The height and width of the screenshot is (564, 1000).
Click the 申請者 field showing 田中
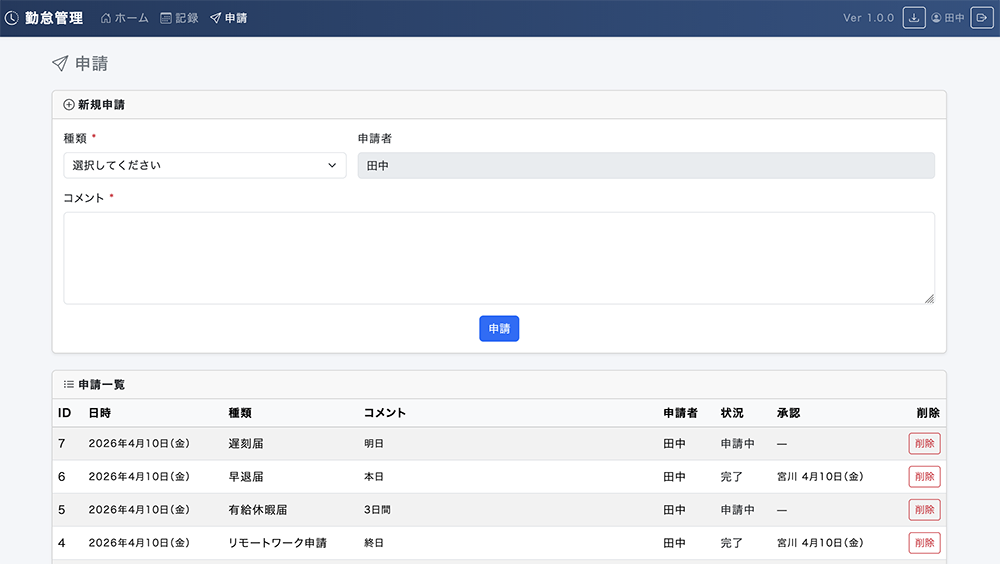646,165
